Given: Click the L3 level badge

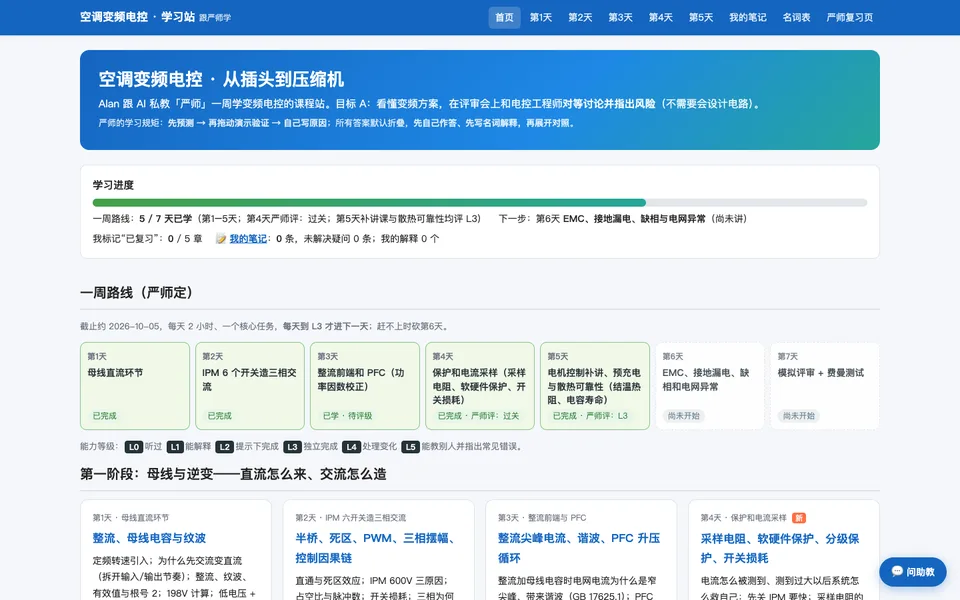Looking at the screenshot, I should pyautogui.click(x=292, y=447).
